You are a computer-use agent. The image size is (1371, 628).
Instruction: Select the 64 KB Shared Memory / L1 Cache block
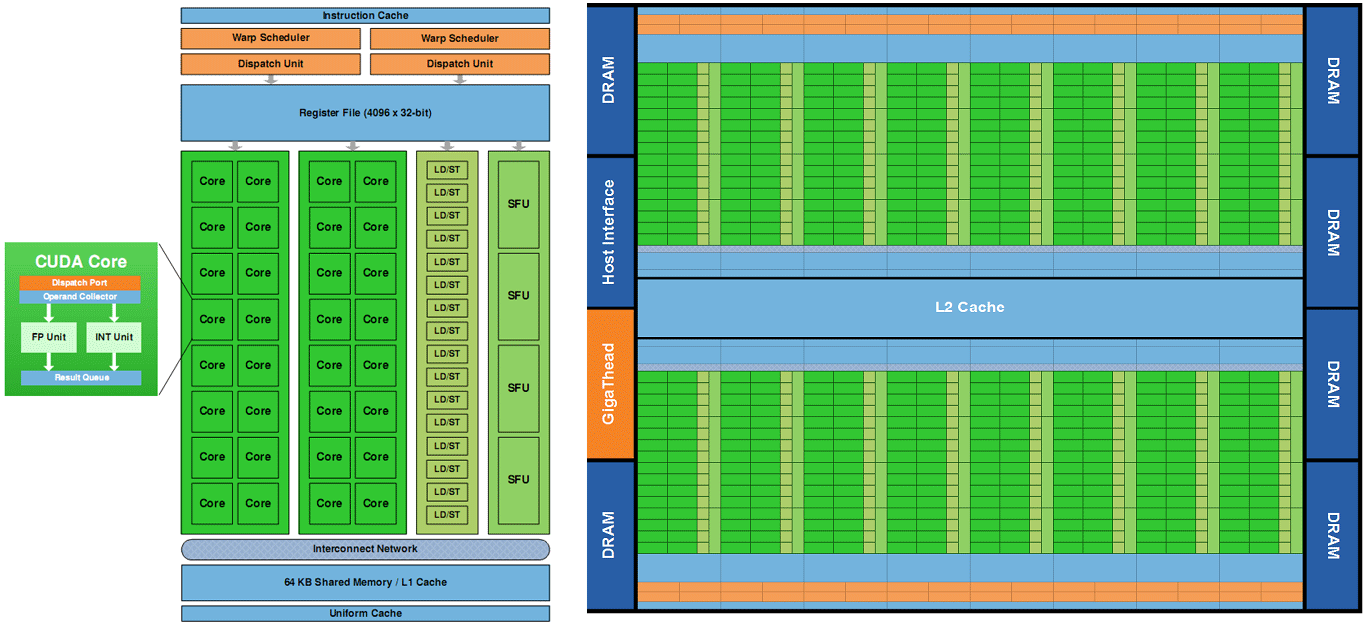[365, 582]
